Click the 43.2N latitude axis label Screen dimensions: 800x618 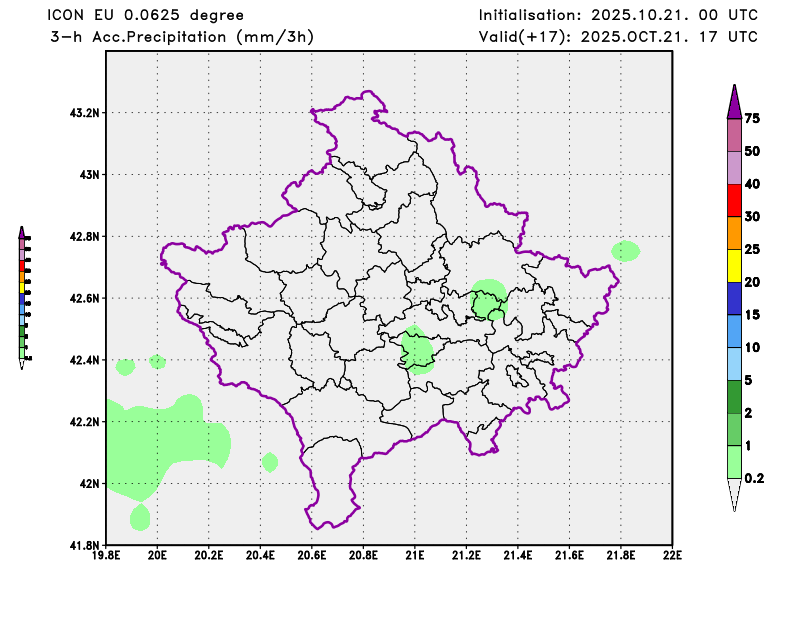(82, 113)
